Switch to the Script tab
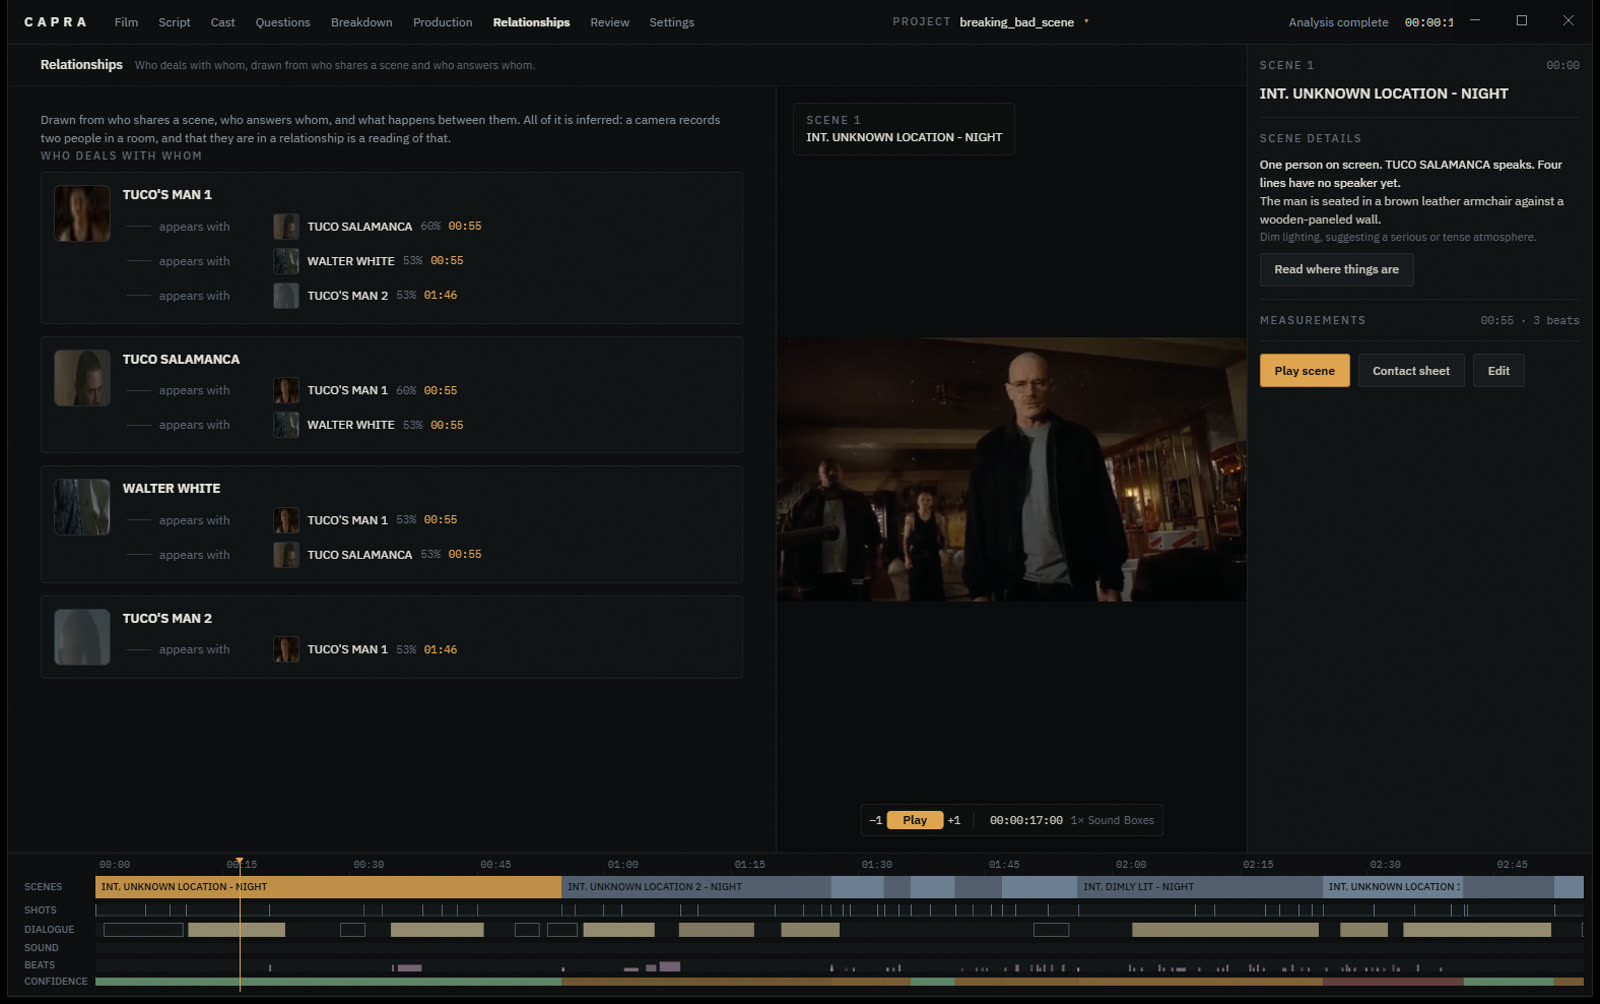 click(174, 22)
